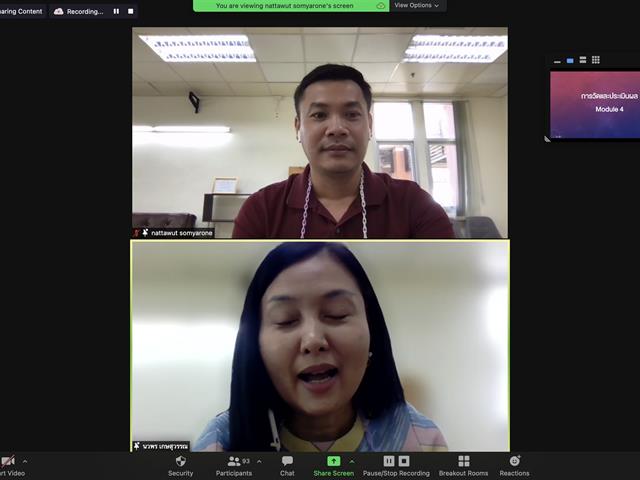Screen dimensions: 640x480
Task: Select the speaking woman's video tile
Action: pyautogui.click(x=320, y=346)
